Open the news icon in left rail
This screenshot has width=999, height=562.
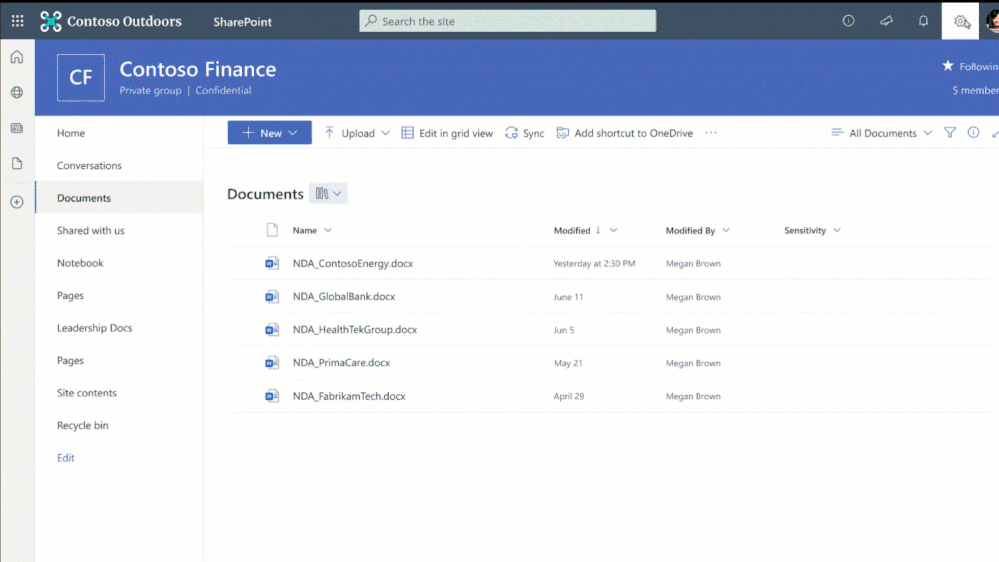[17, 128]
